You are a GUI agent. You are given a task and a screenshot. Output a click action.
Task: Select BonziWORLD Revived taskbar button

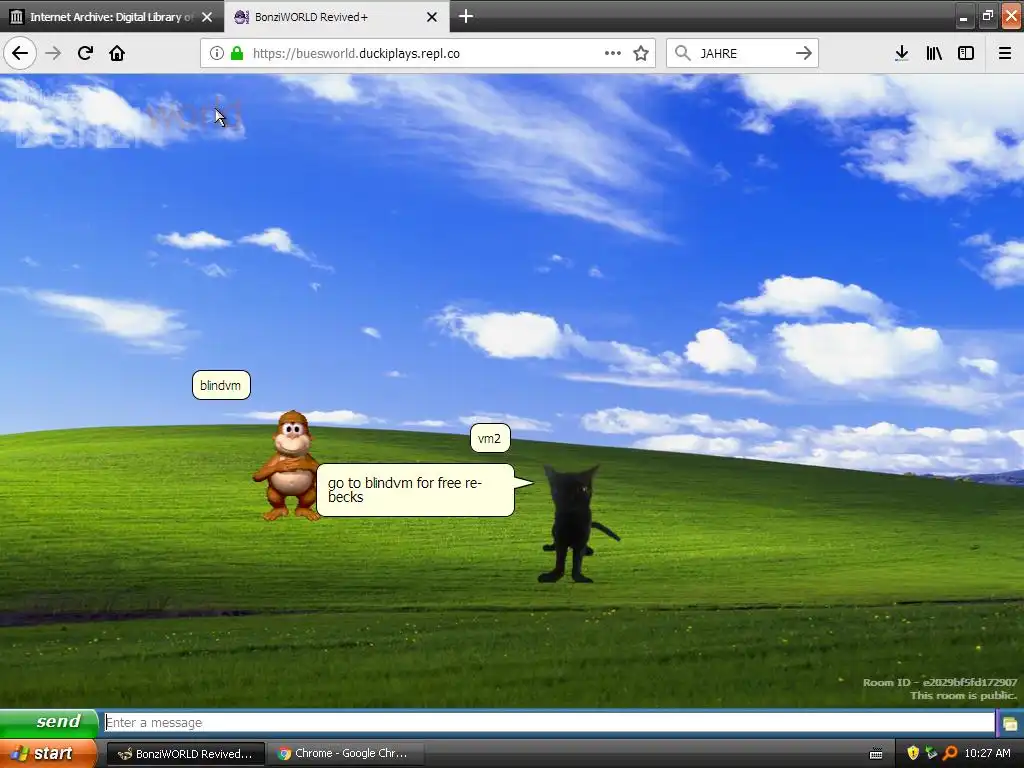click(x=185, y=754)
